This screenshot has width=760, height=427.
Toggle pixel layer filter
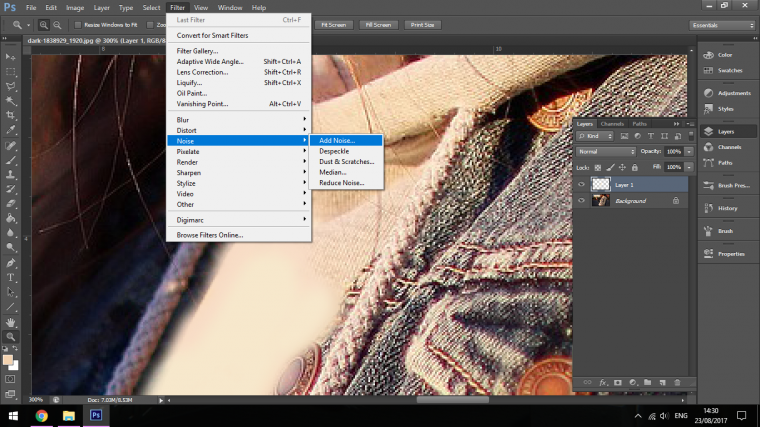[x=624, y=136]
